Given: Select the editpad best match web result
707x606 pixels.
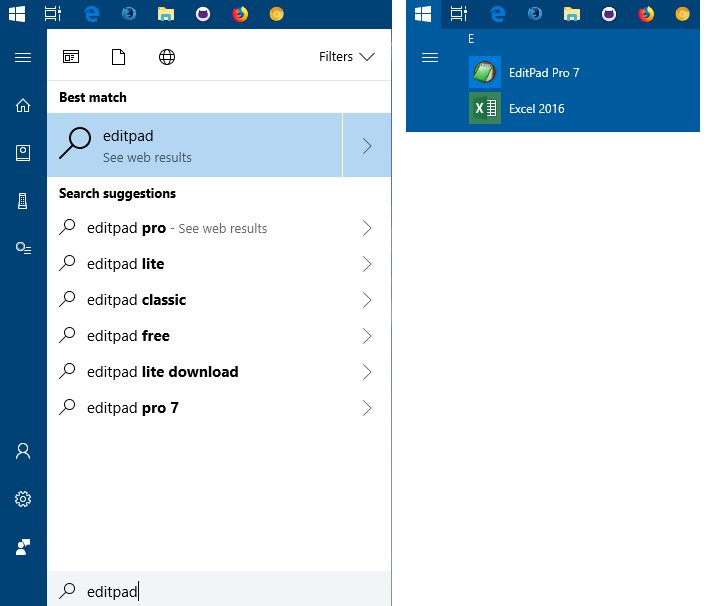Looking at the screenshot, I should (x=195, y=145).
